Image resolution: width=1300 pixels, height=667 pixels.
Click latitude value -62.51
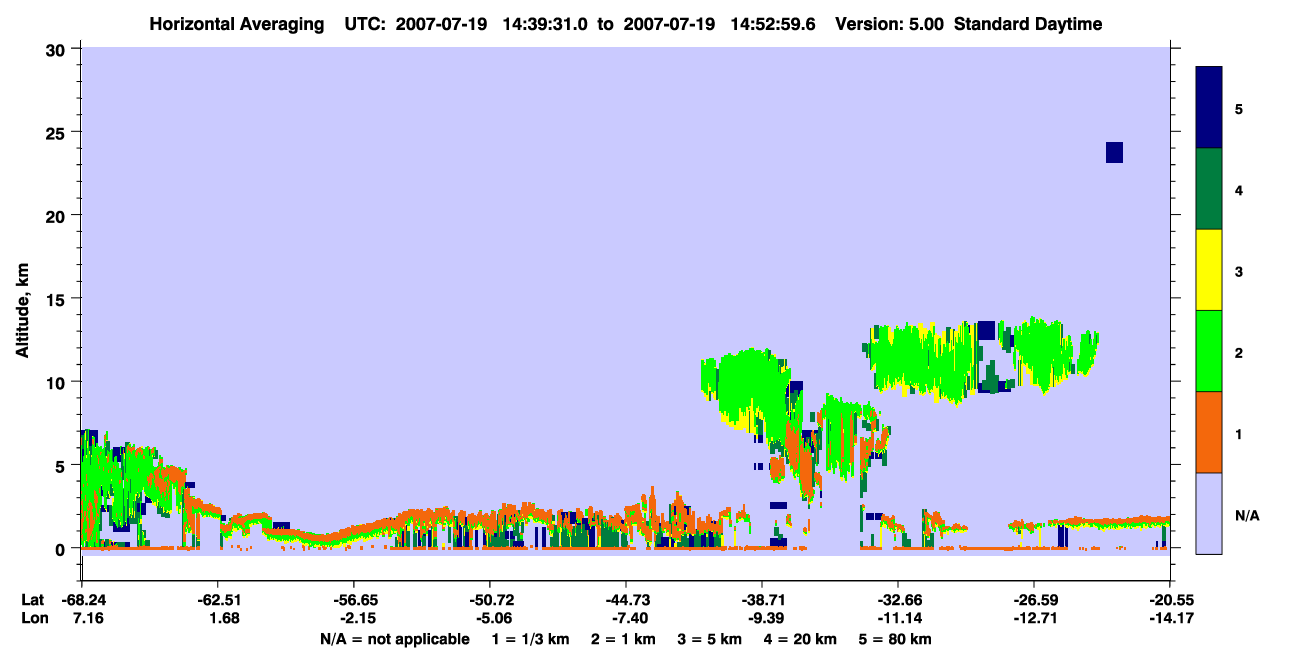click(x=217, y=600)
